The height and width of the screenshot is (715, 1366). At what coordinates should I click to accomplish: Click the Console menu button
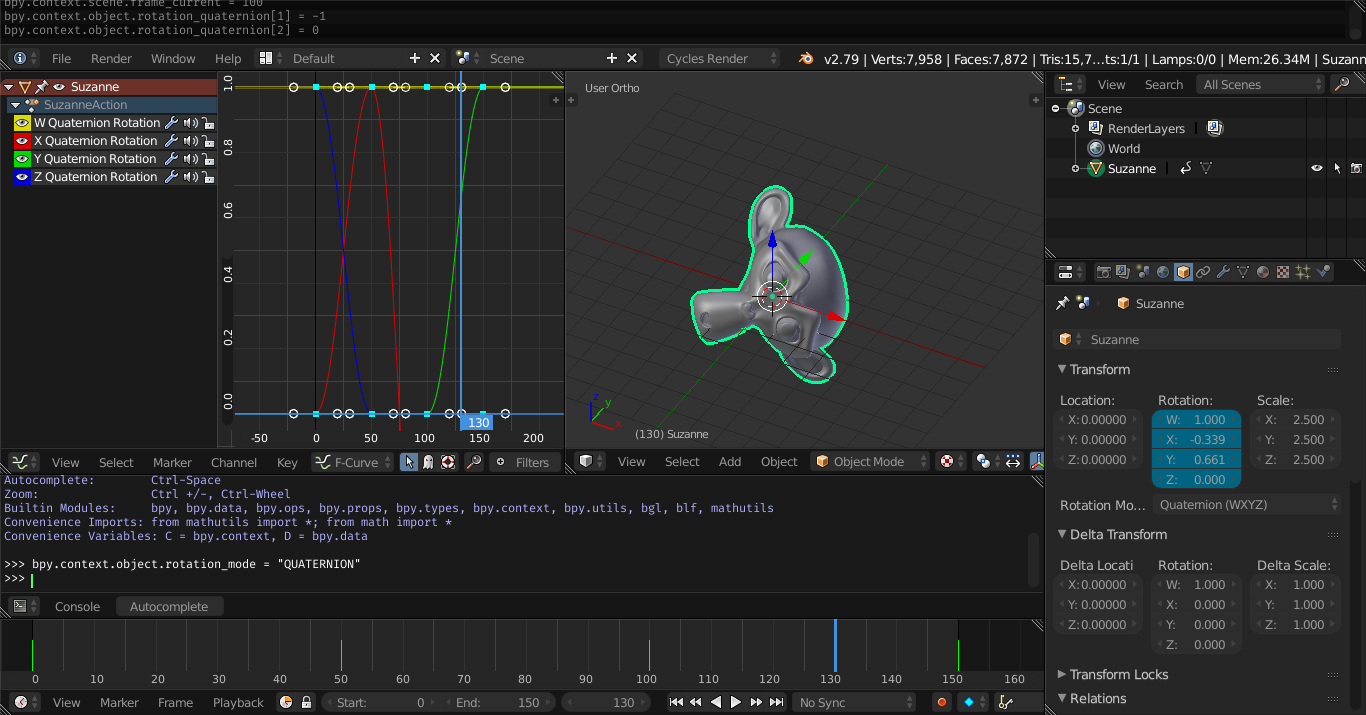(x=77, y=606)
